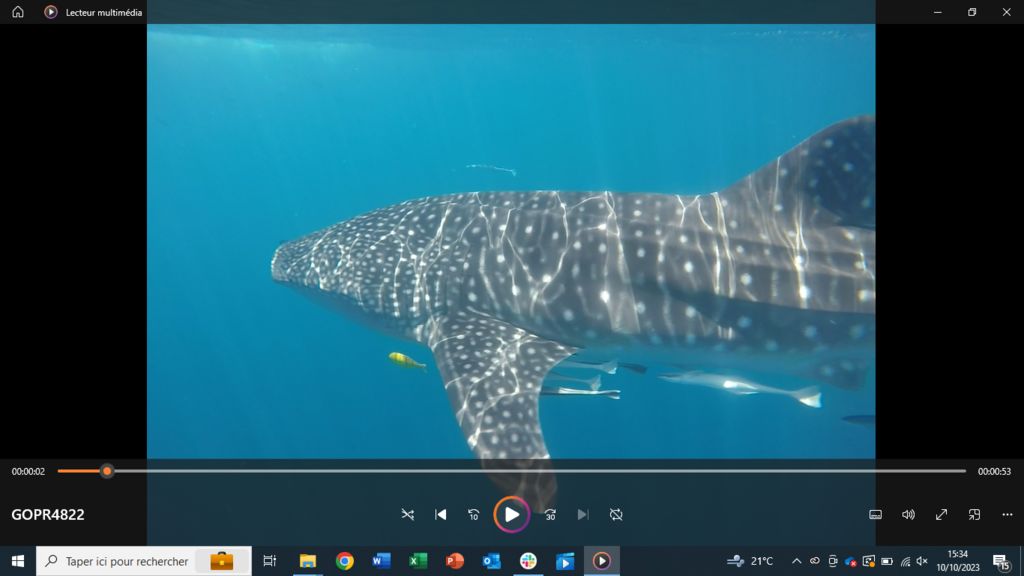Open Google Chrome from the taskbar
Screen dimensions: 1024x576
tap(345, 561)
